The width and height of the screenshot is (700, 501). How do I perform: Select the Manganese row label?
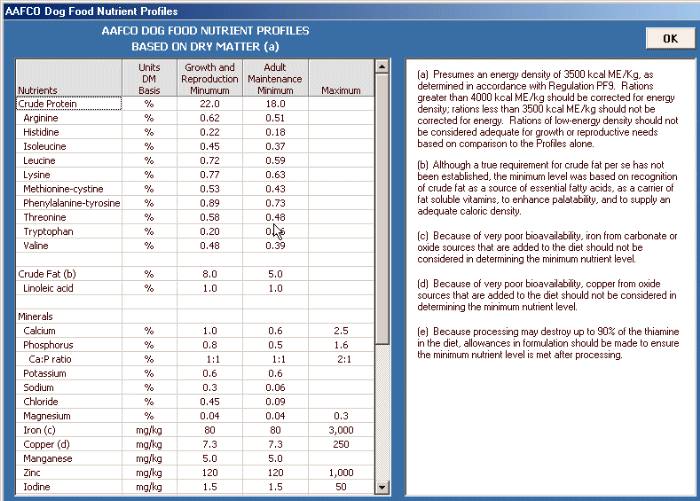(x=47, y=459)
